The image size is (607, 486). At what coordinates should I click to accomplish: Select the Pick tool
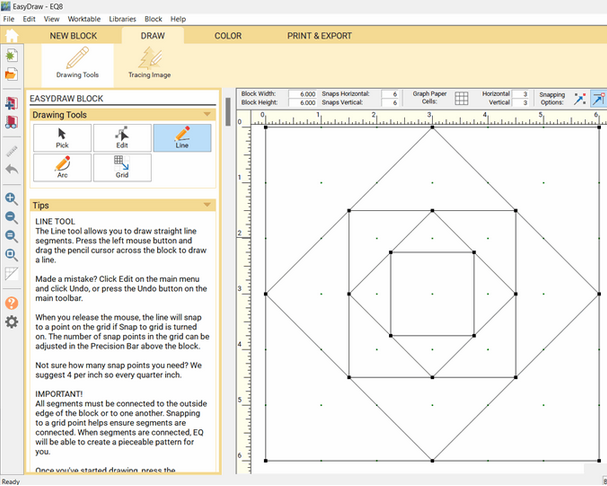(x=62, y=138)
